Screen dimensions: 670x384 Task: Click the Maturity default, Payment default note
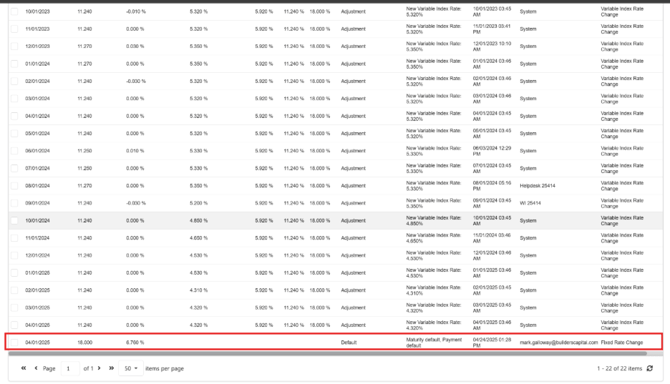pos(434,342)
